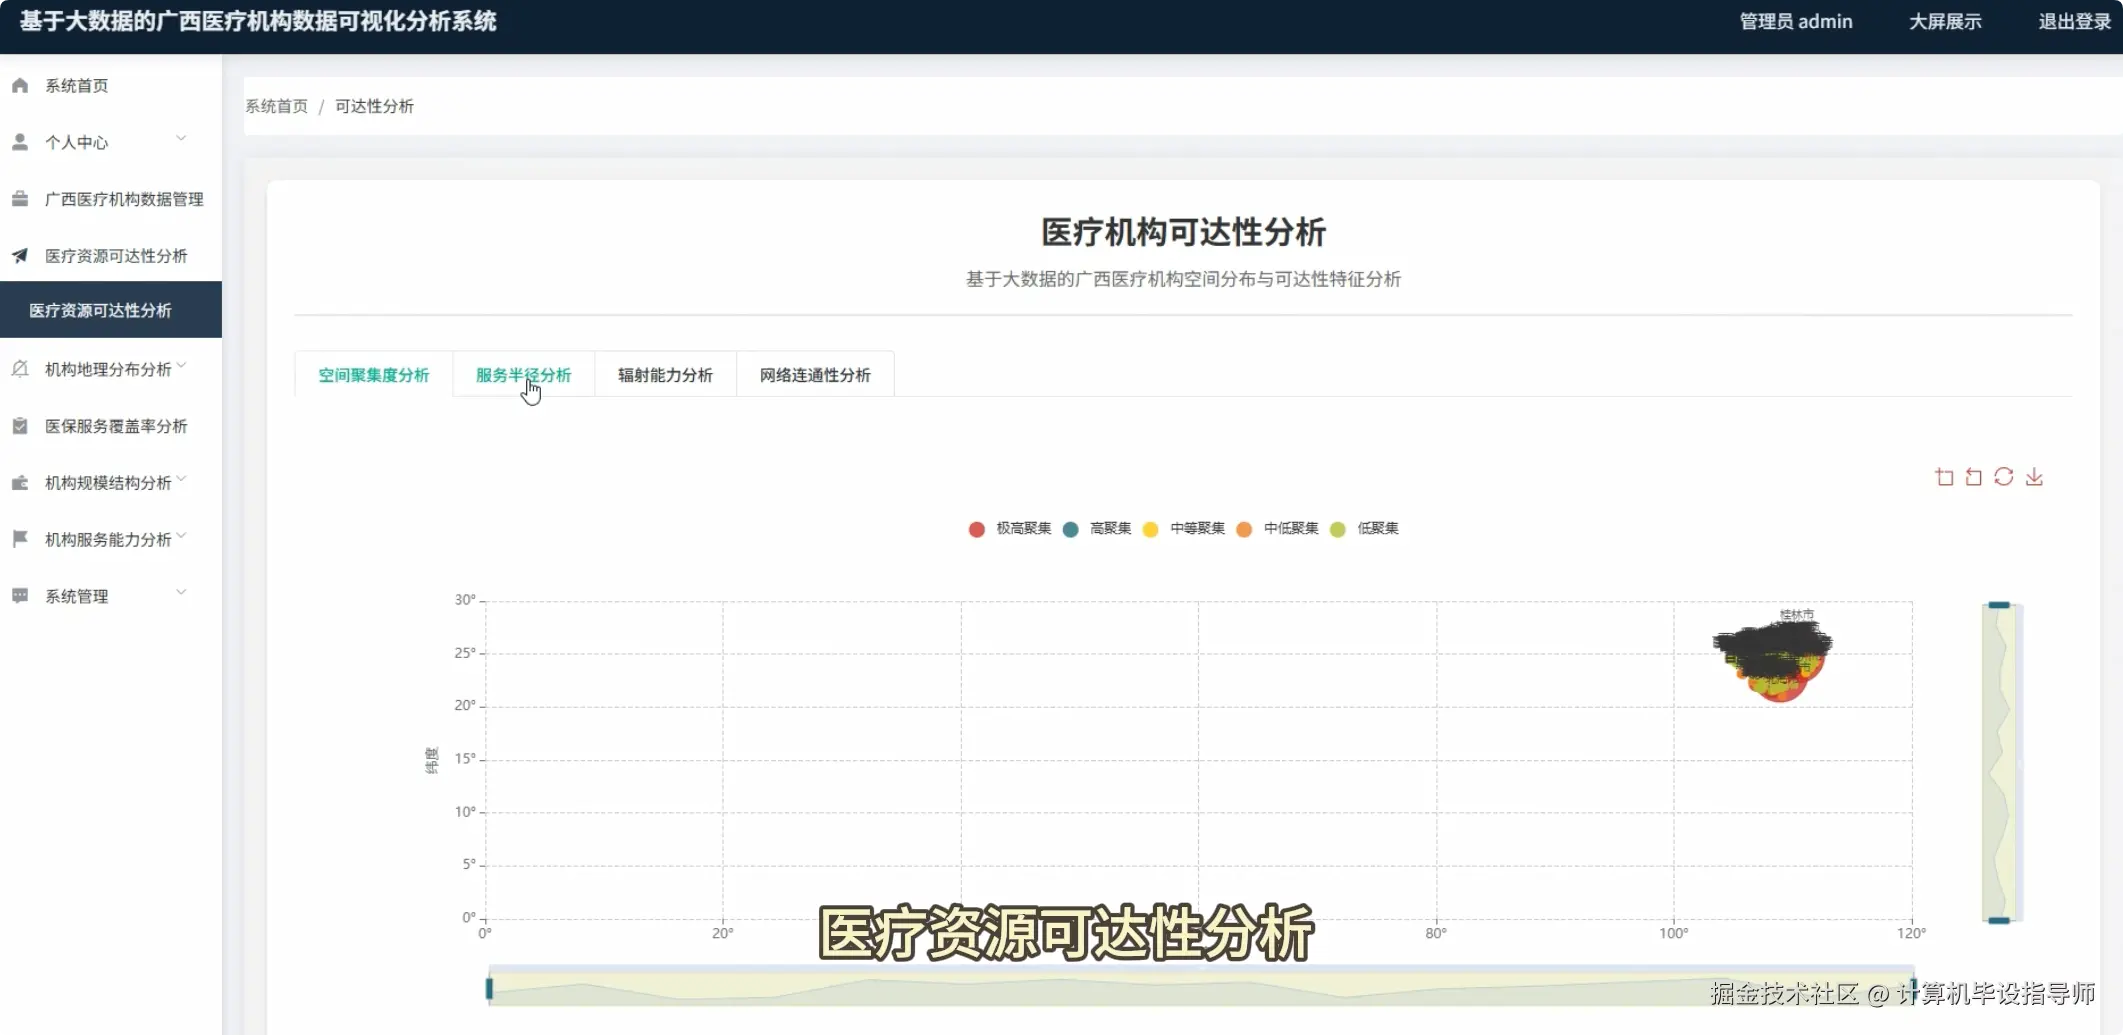This screenshot has height=1035, width=2123.
Task: Click the paper plane icon beside 医疗资源可达性分析
Action: (20, 256)
